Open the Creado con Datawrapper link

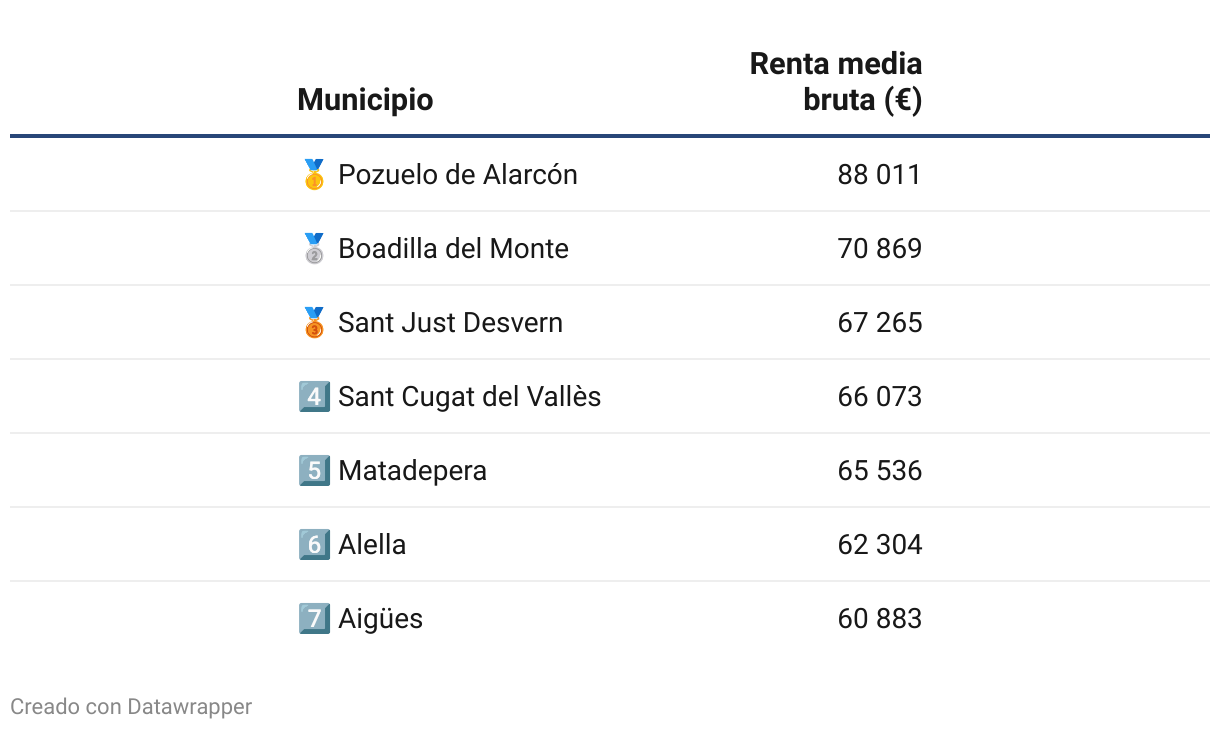(131, 707)
